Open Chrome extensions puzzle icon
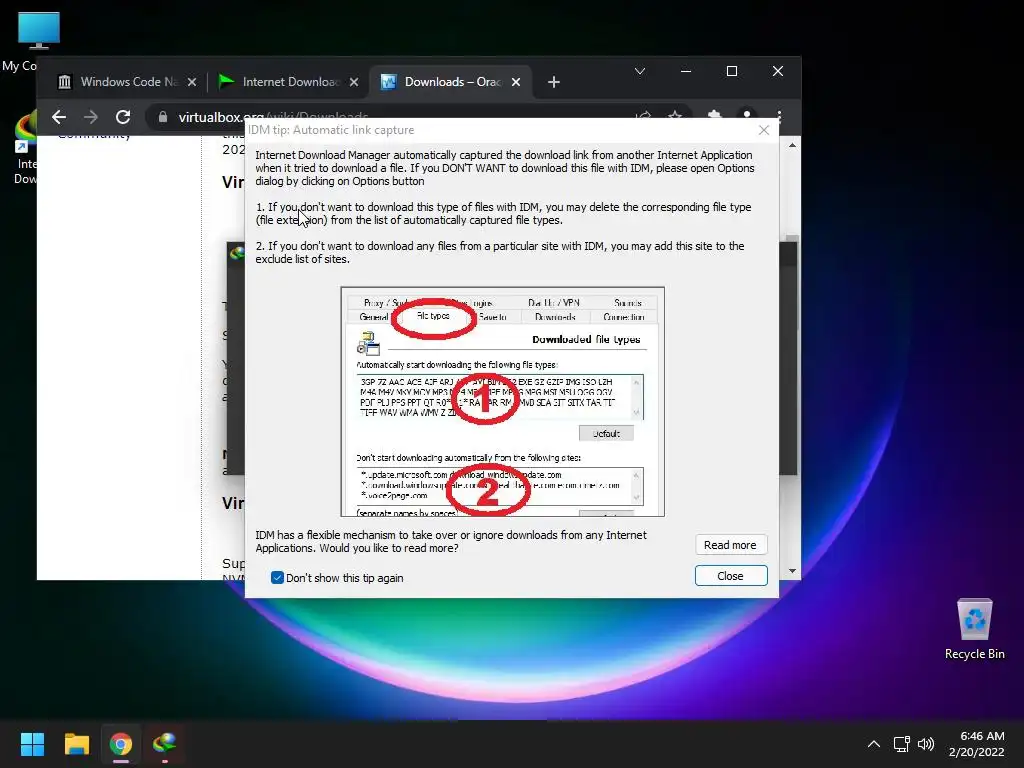Viewport: 1024px width, 768px height. 714,116
